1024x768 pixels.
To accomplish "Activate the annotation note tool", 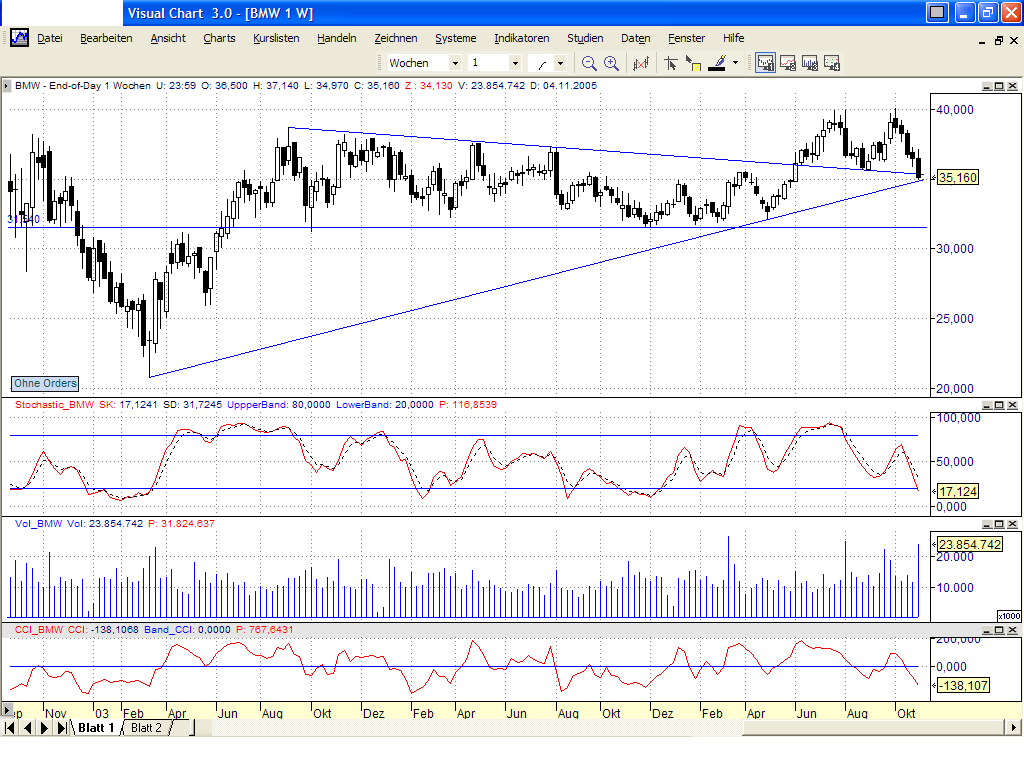I will click(692, 63).
